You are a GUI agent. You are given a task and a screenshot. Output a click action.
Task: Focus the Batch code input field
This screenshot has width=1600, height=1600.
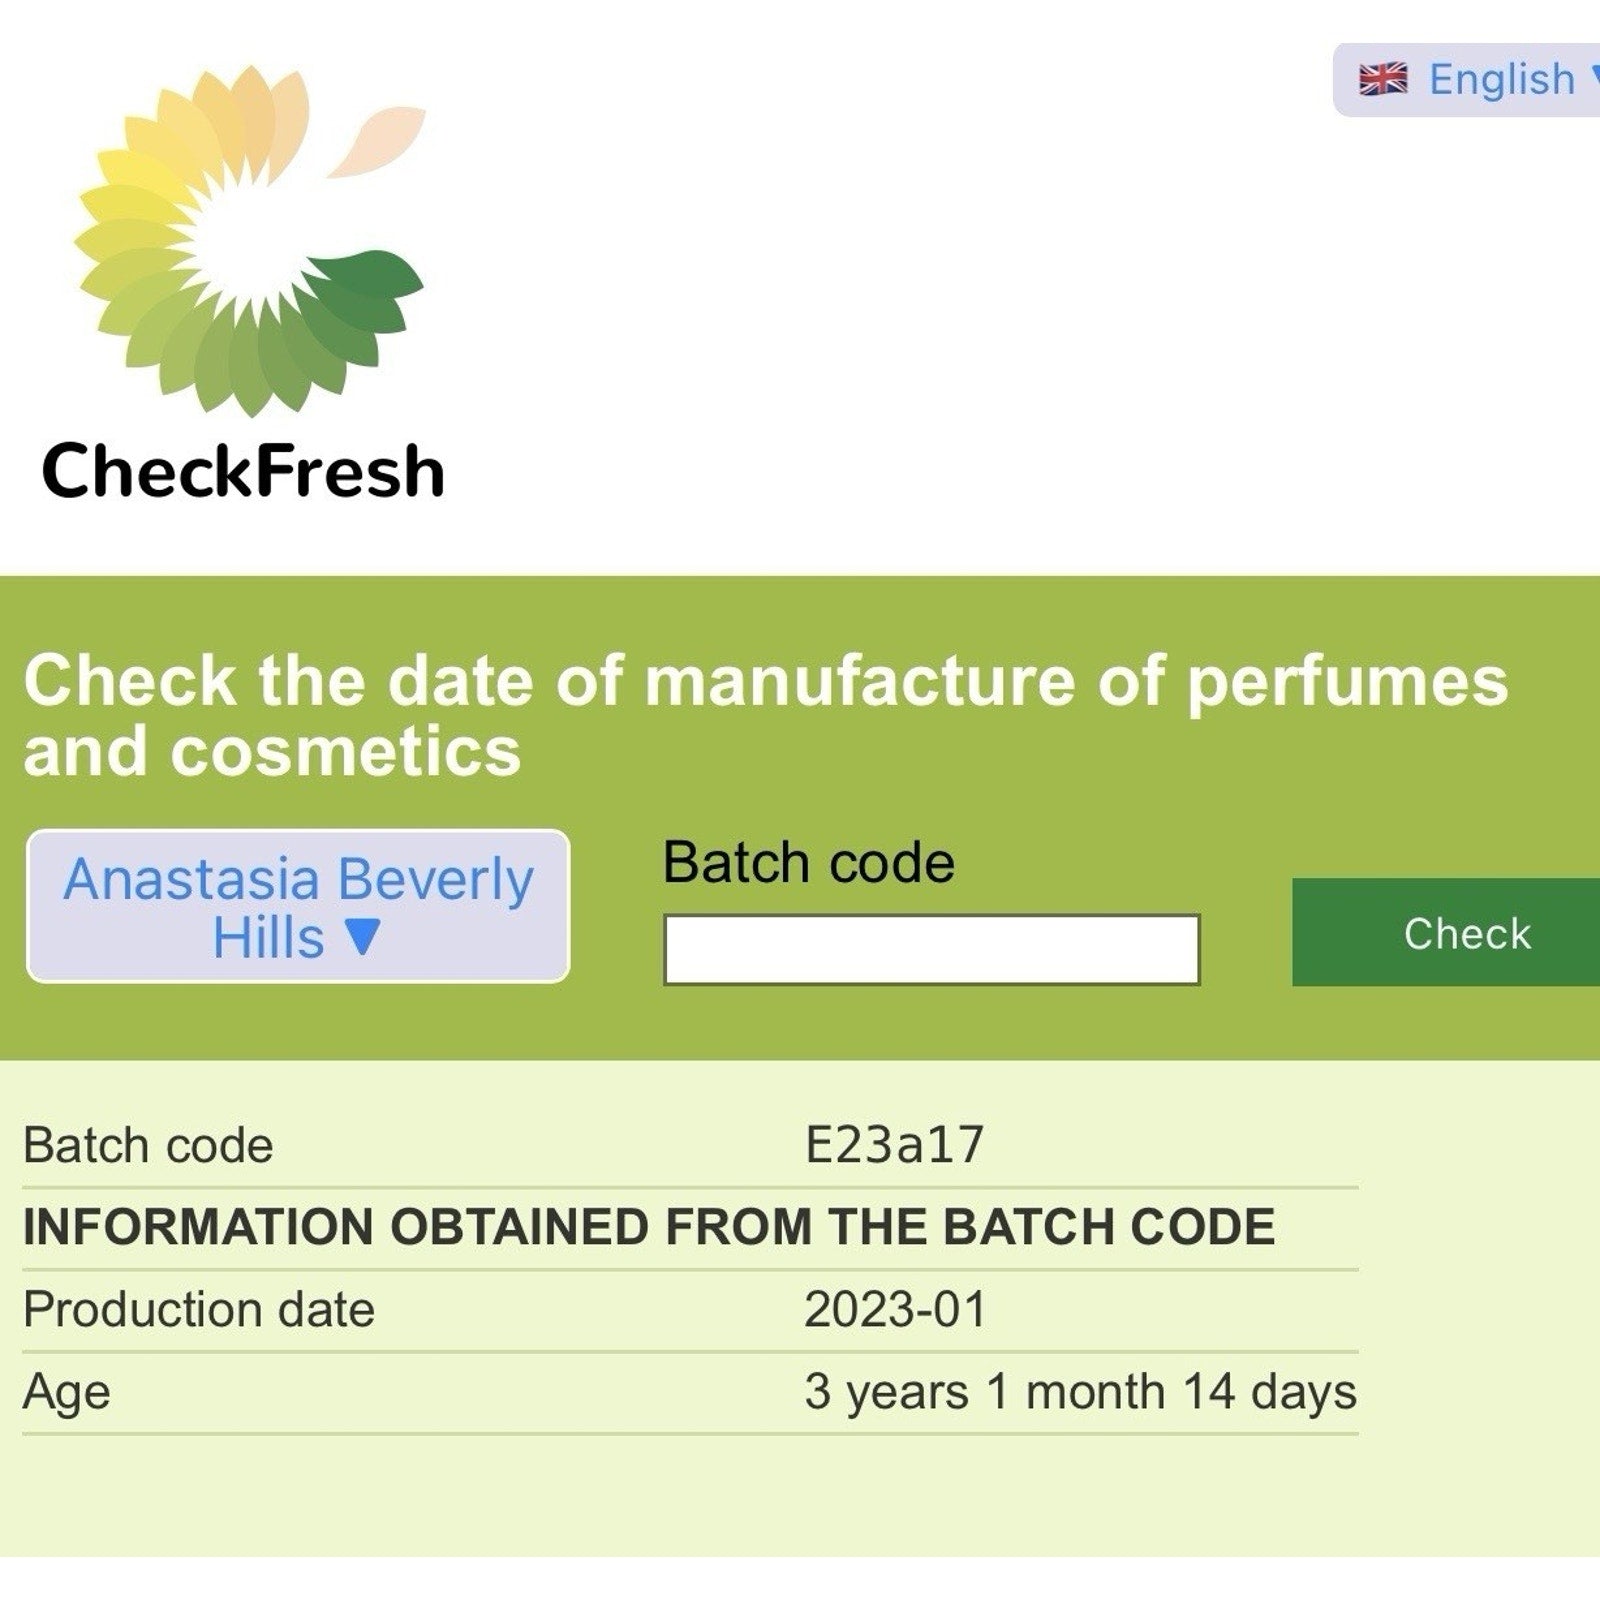coord(931,949)
